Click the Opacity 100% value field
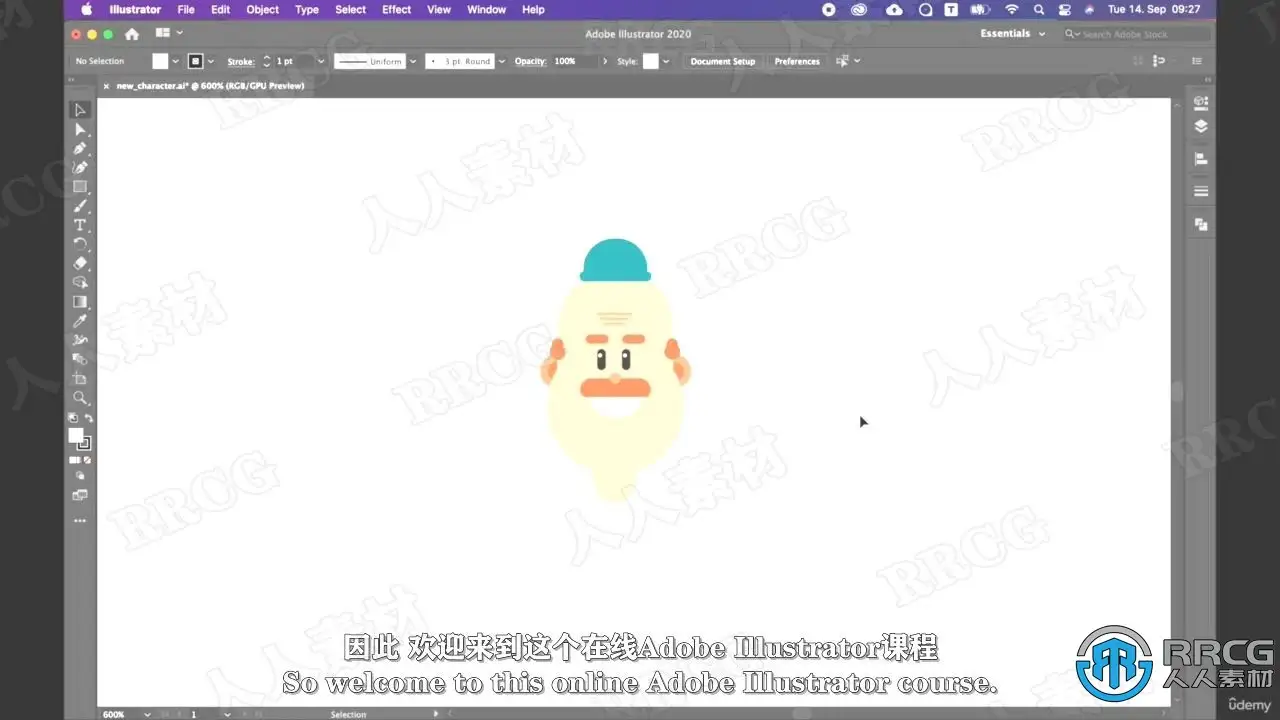The image size is (1280, 720). click(574, 61)
